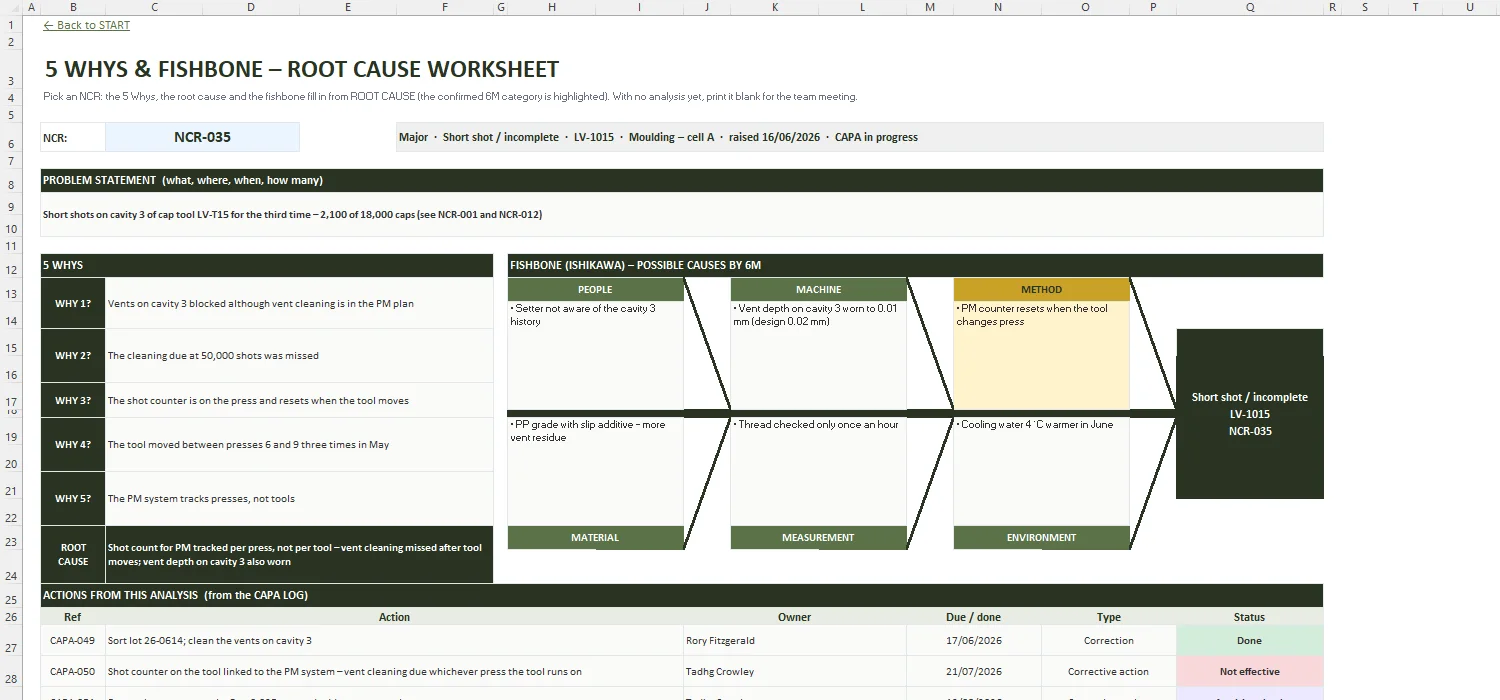
Task: Click the answer about tool moved between presses
Action: click(x=299, y=444)
